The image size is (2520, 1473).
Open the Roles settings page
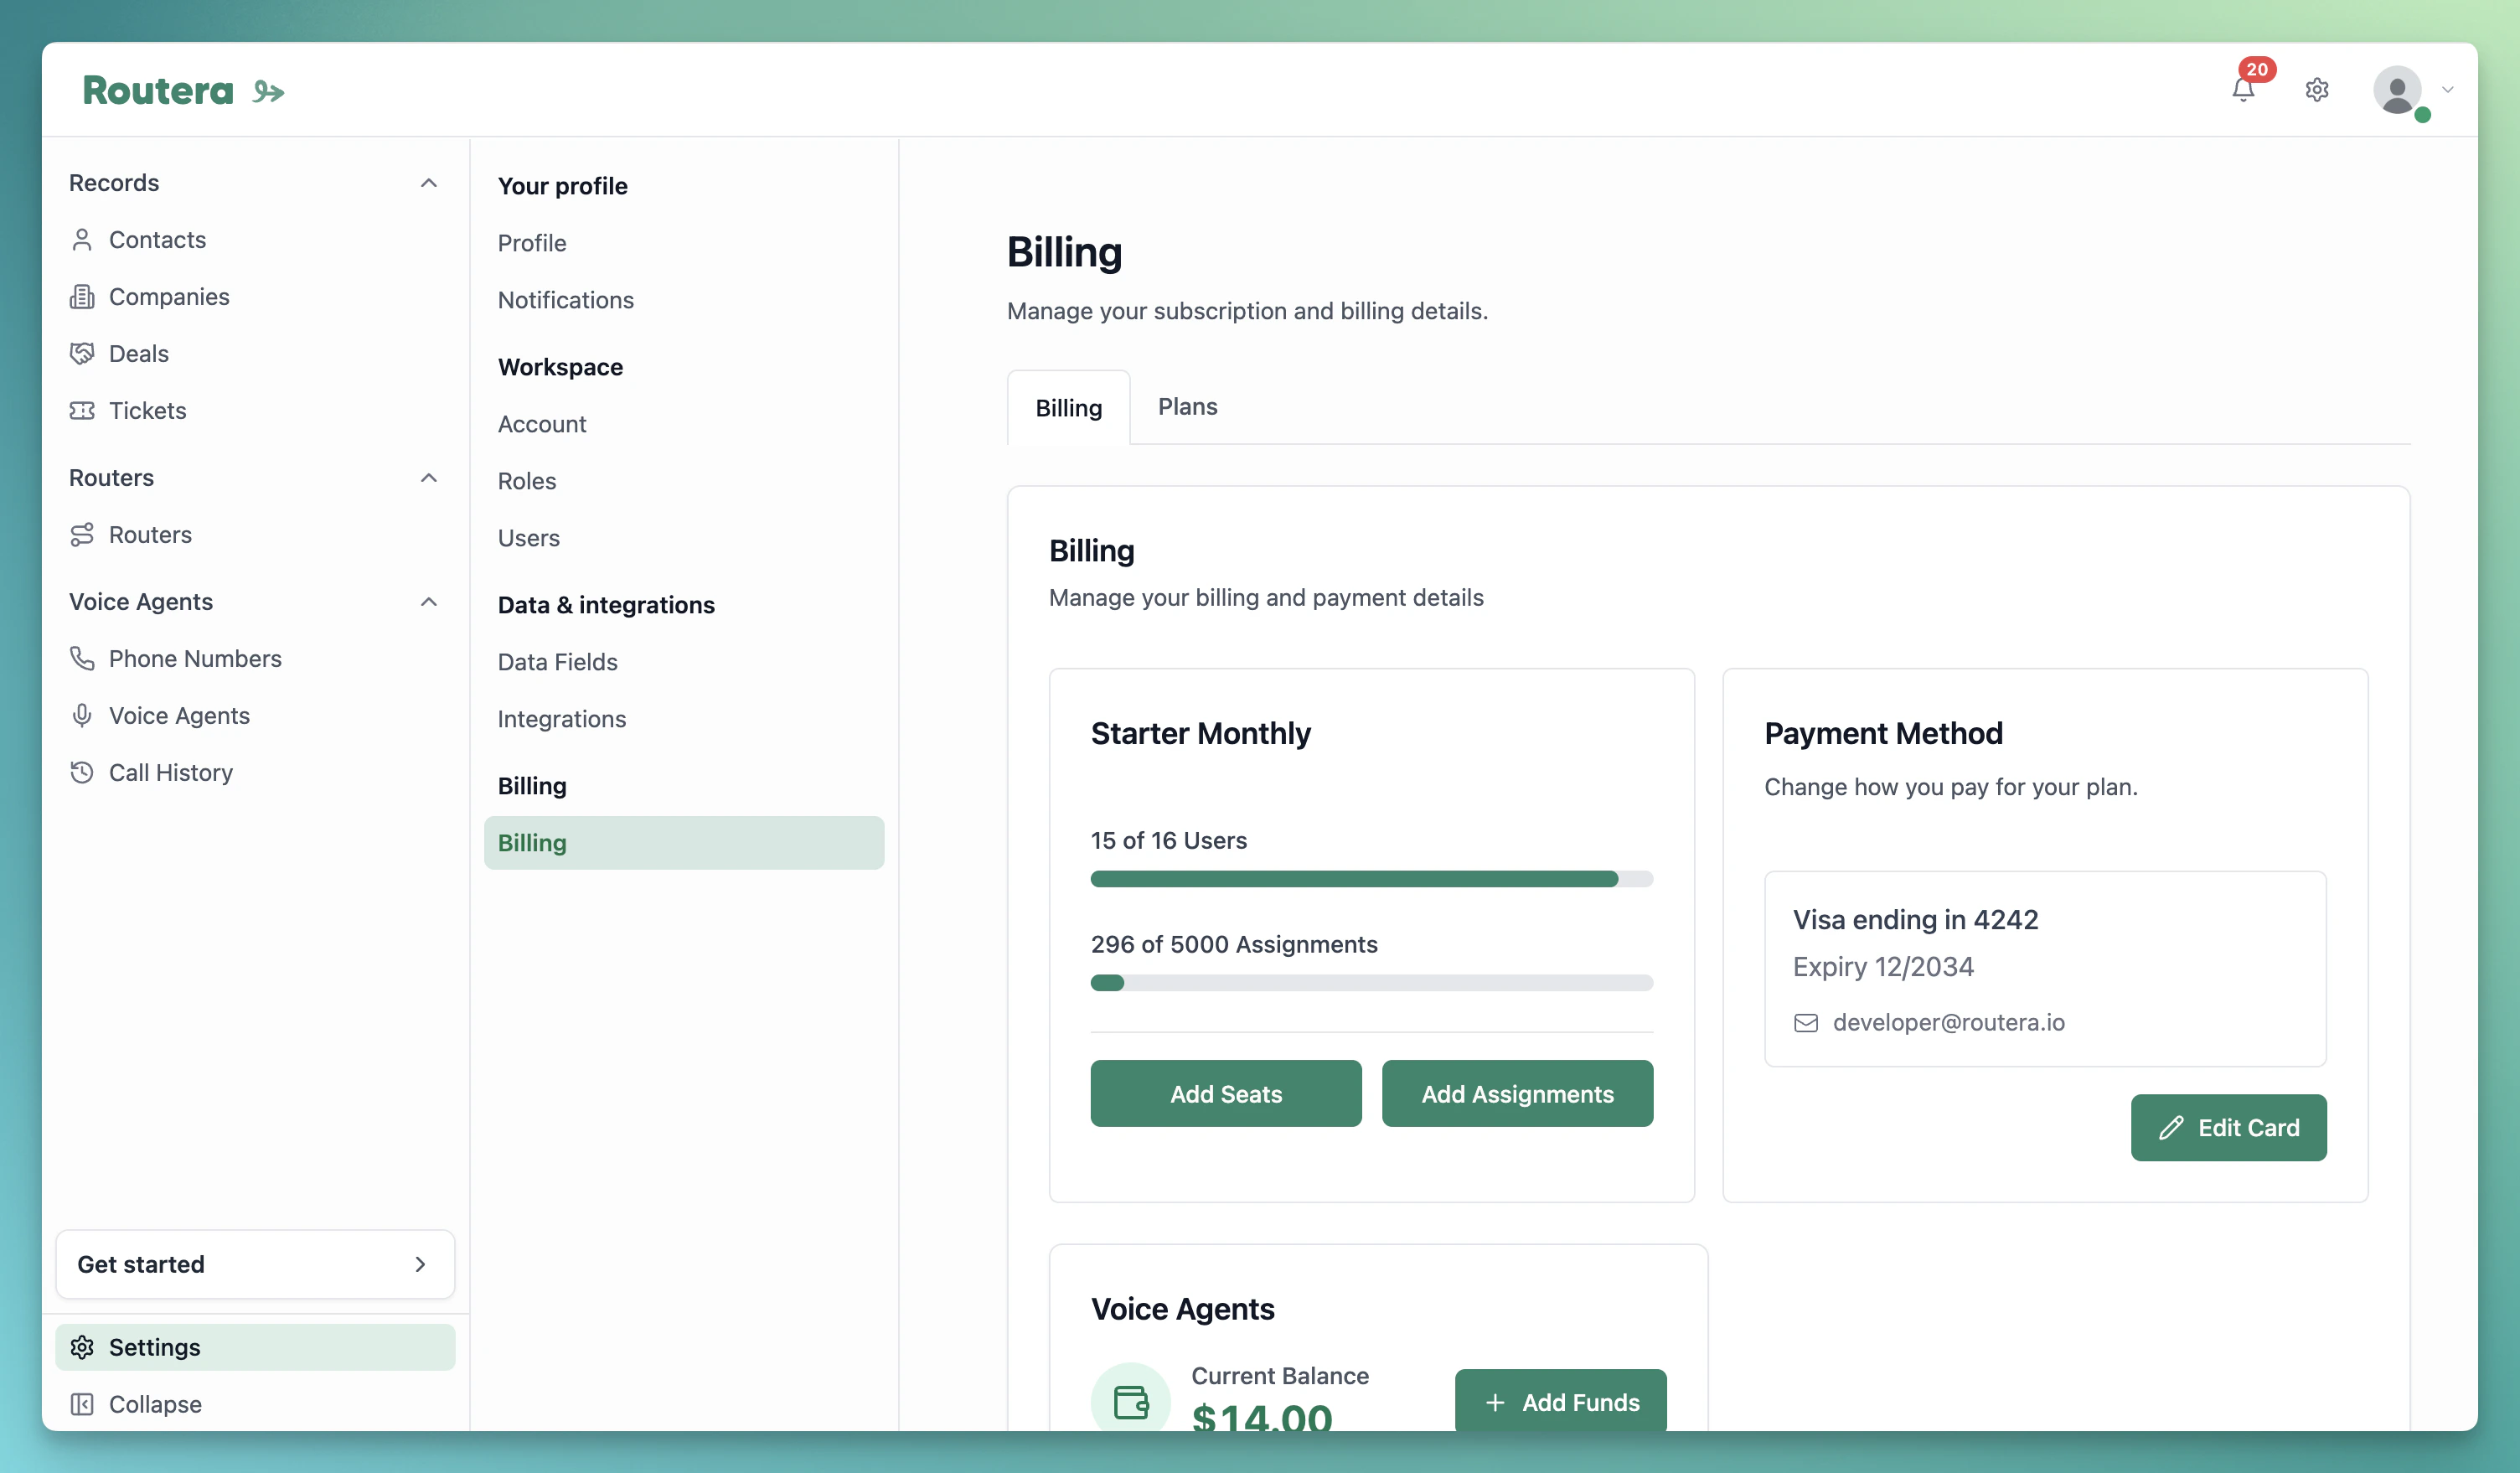pos(527,481)
